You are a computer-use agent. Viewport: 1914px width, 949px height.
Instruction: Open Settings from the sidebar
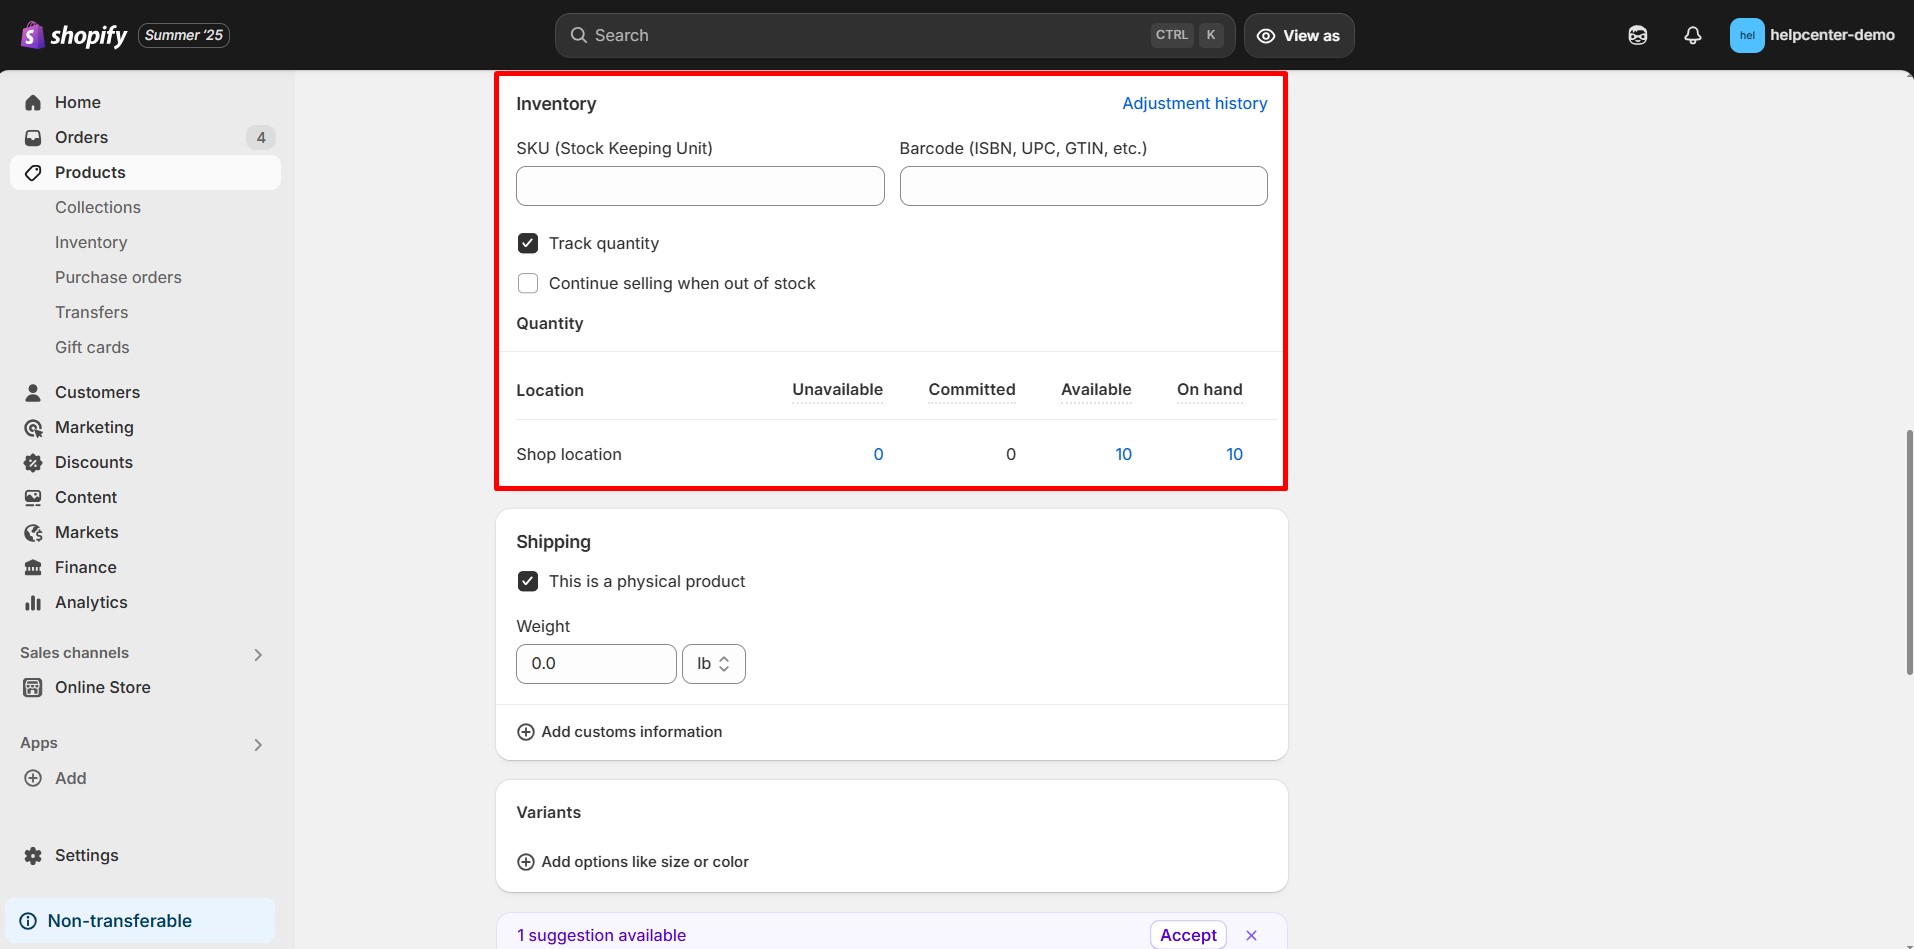[x=85, y=855]
